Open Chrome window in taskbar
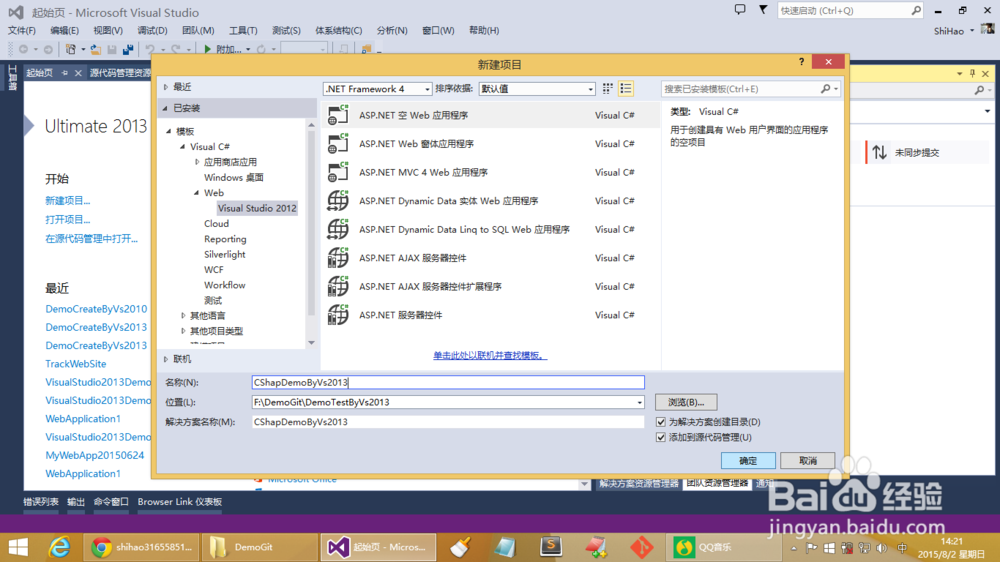The height and width of the screenshot is (562, 1000). [x=141, y=547]
